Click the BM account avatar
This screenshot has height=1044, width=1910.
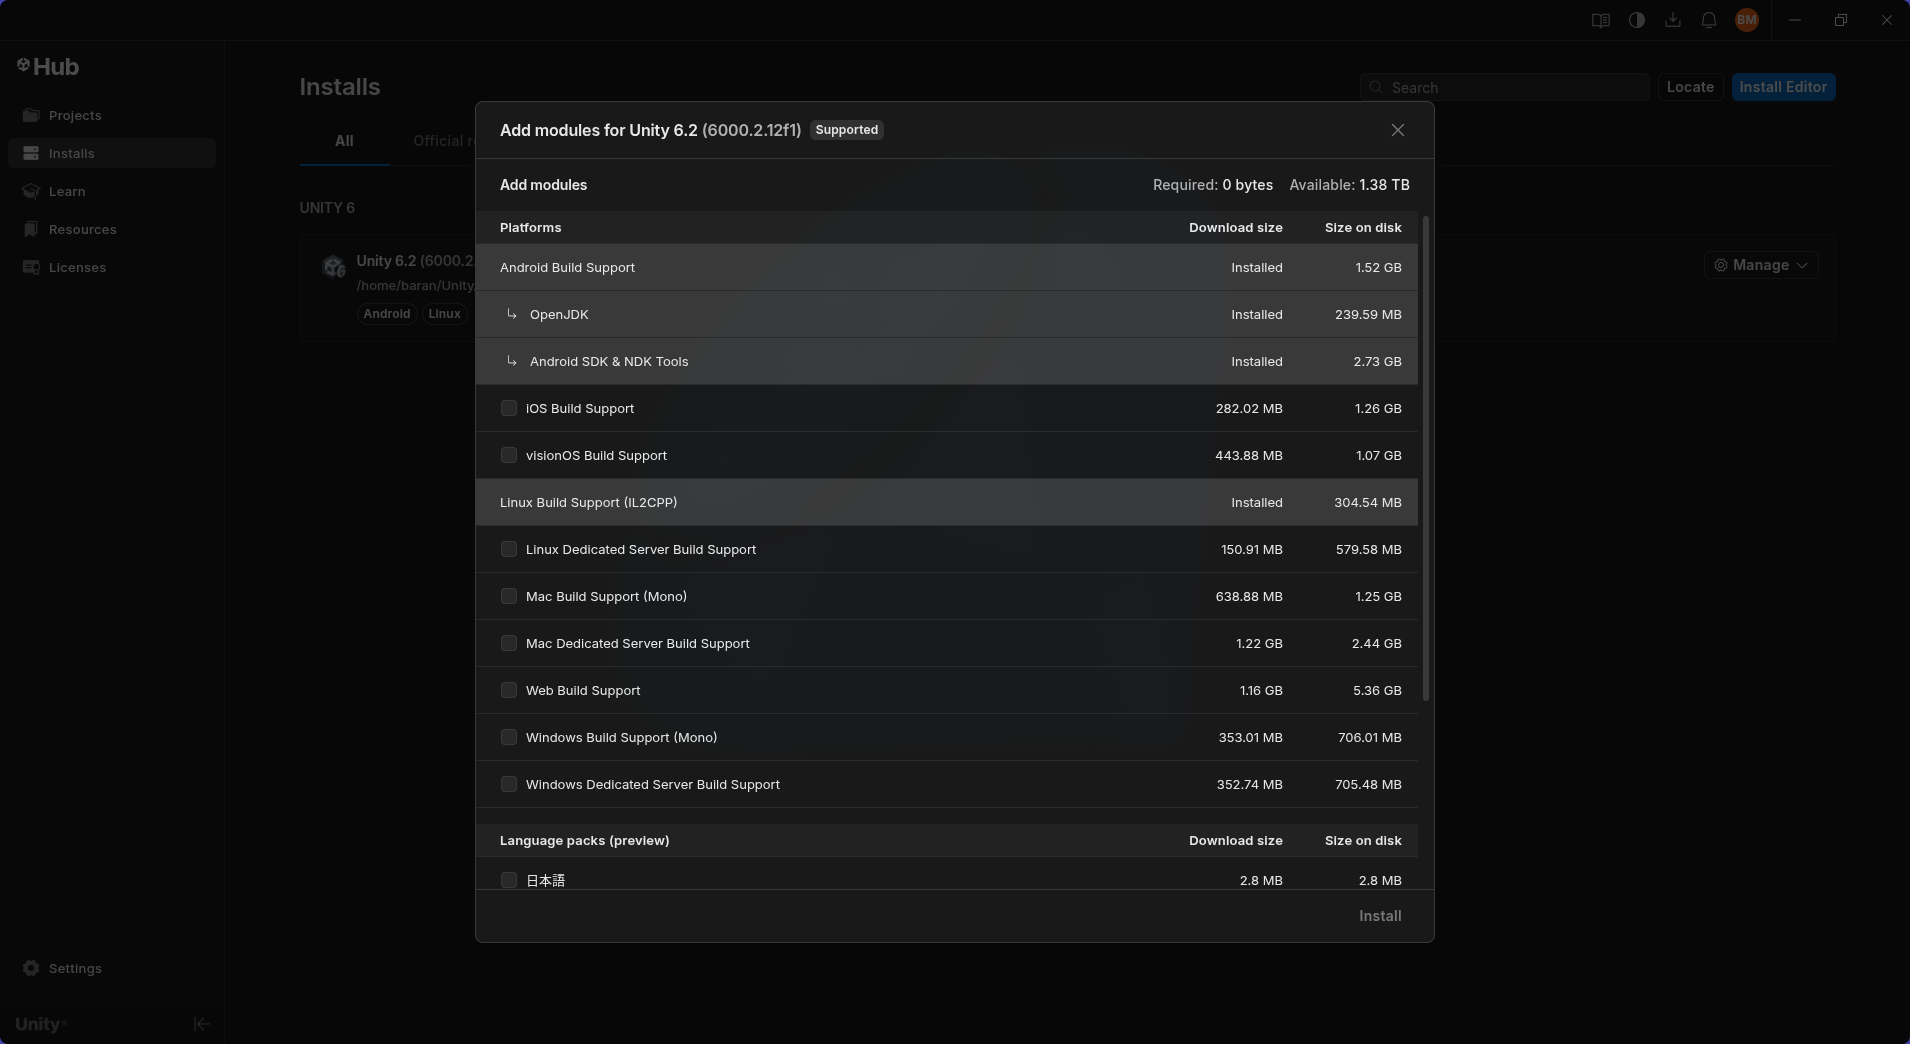[x=1746, y=20]
